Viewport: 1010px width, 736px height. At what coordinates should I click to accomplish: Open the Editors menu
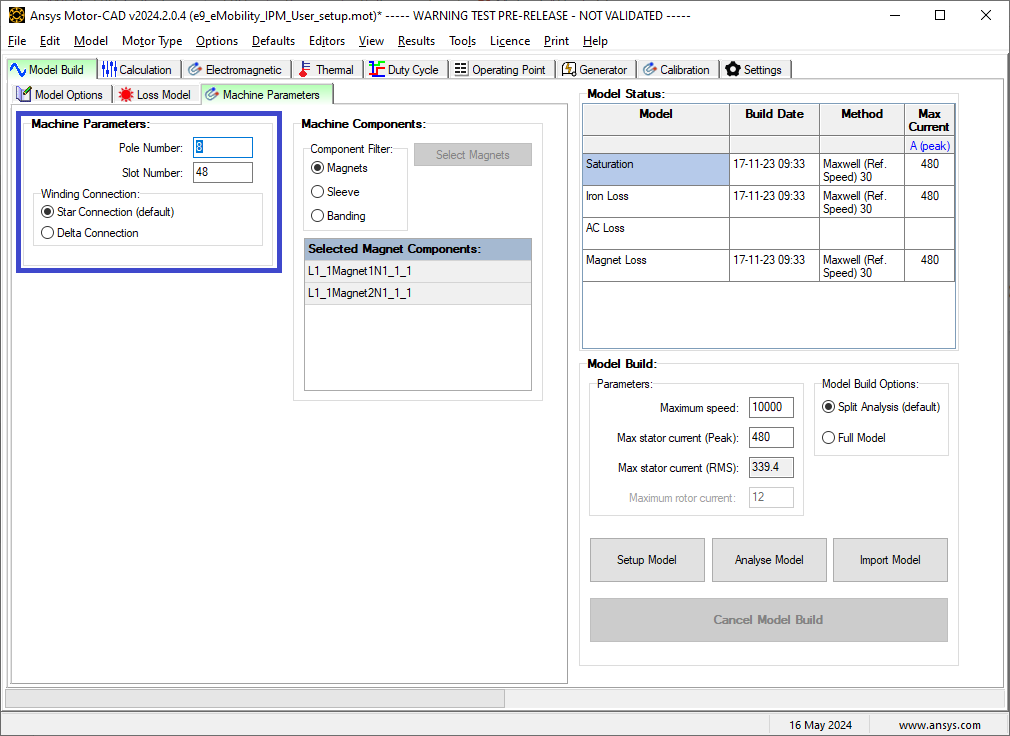(x=327, y=41)
